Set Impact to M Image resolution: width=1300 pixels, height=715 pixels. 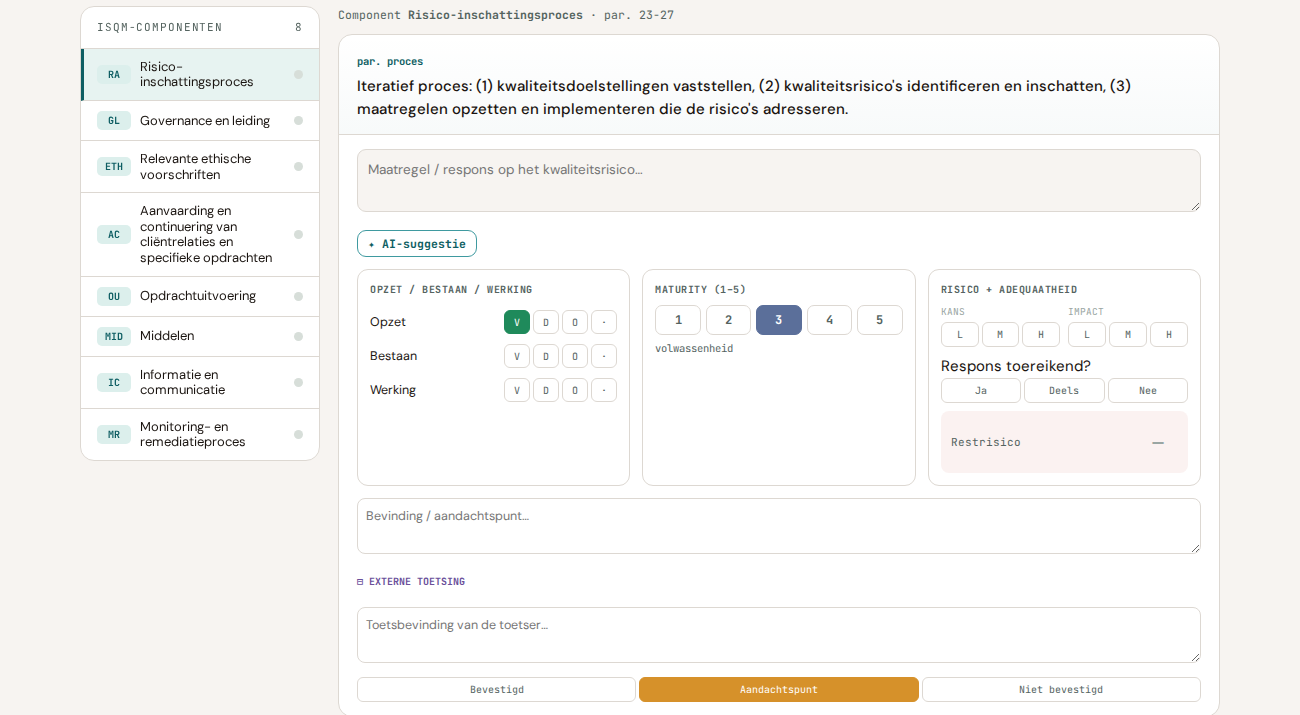tap(1128, 335)
